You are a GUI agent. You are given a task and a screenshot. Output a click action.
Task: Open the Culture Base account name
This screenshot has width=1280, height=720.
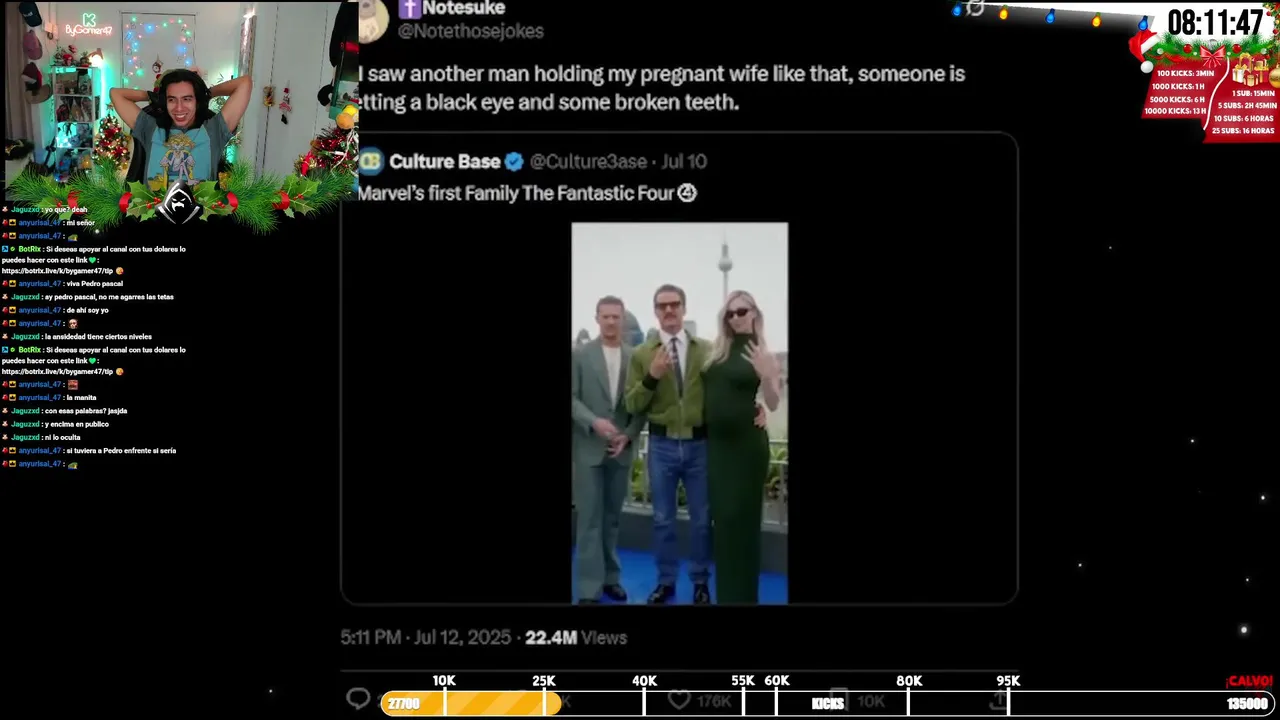pos(445,162)
